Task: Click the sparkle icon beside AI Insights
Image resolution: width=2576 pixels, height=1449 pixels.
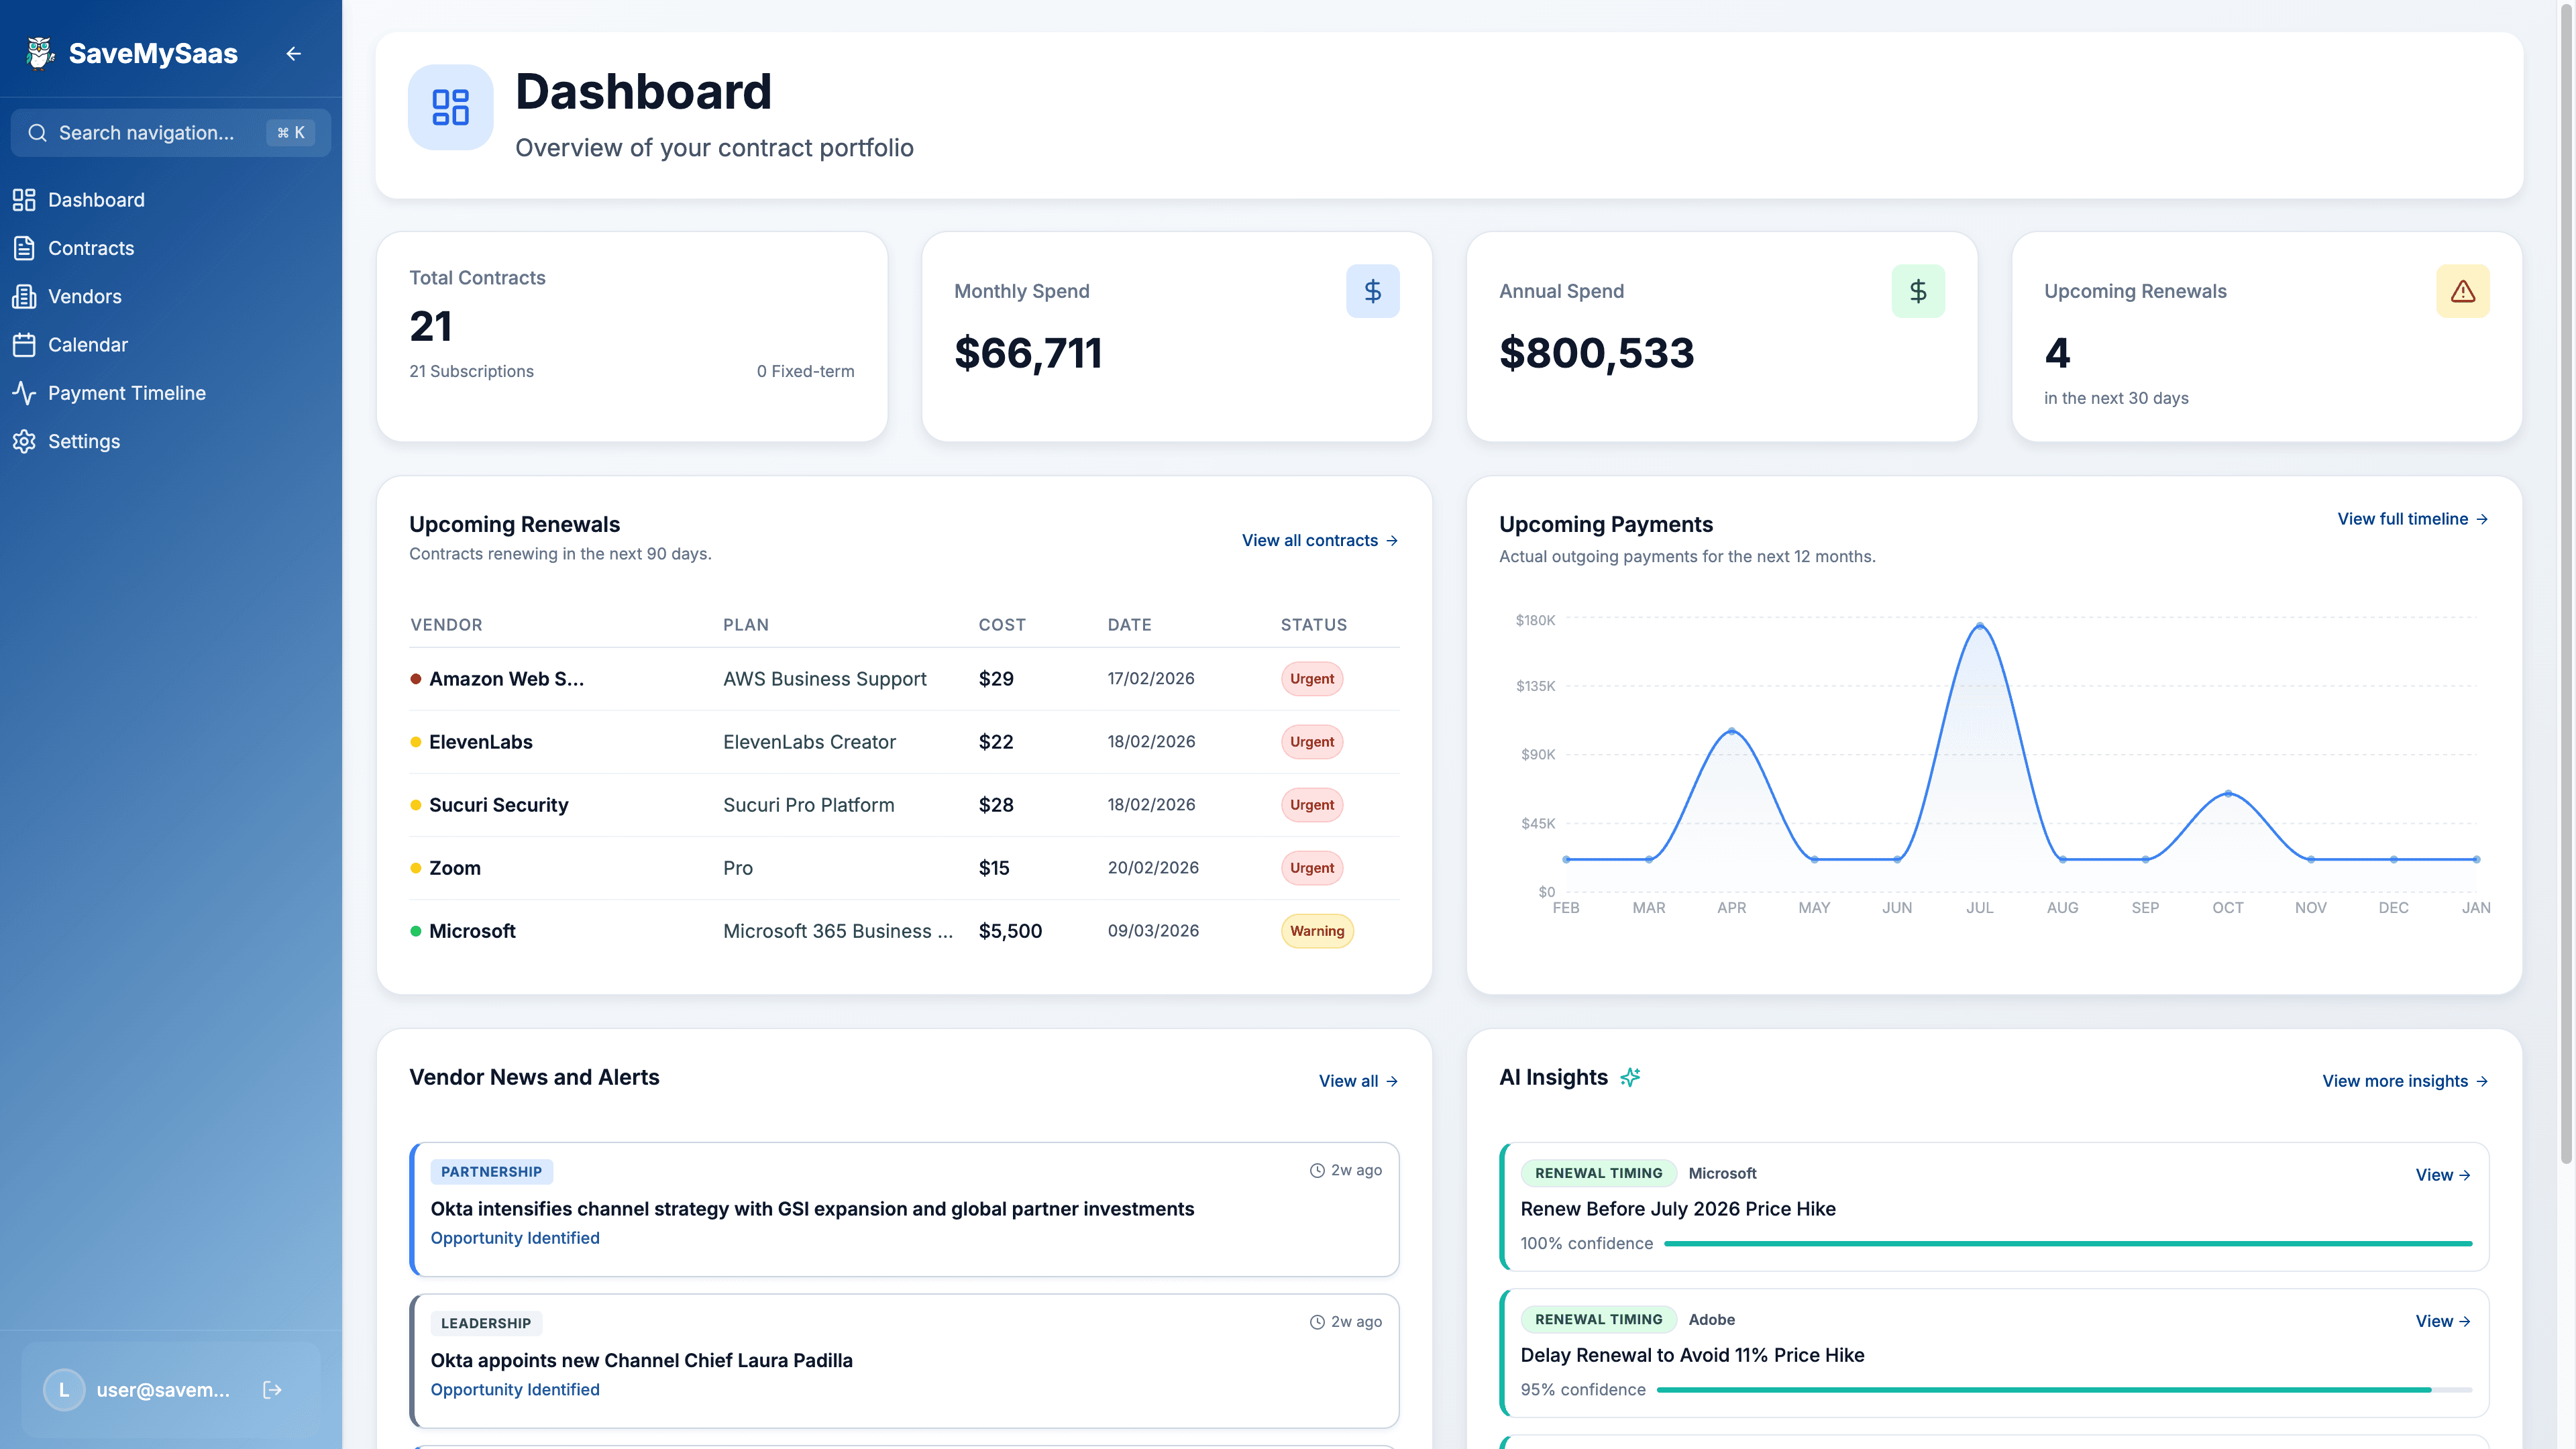Action: tap(1631, 1077)
